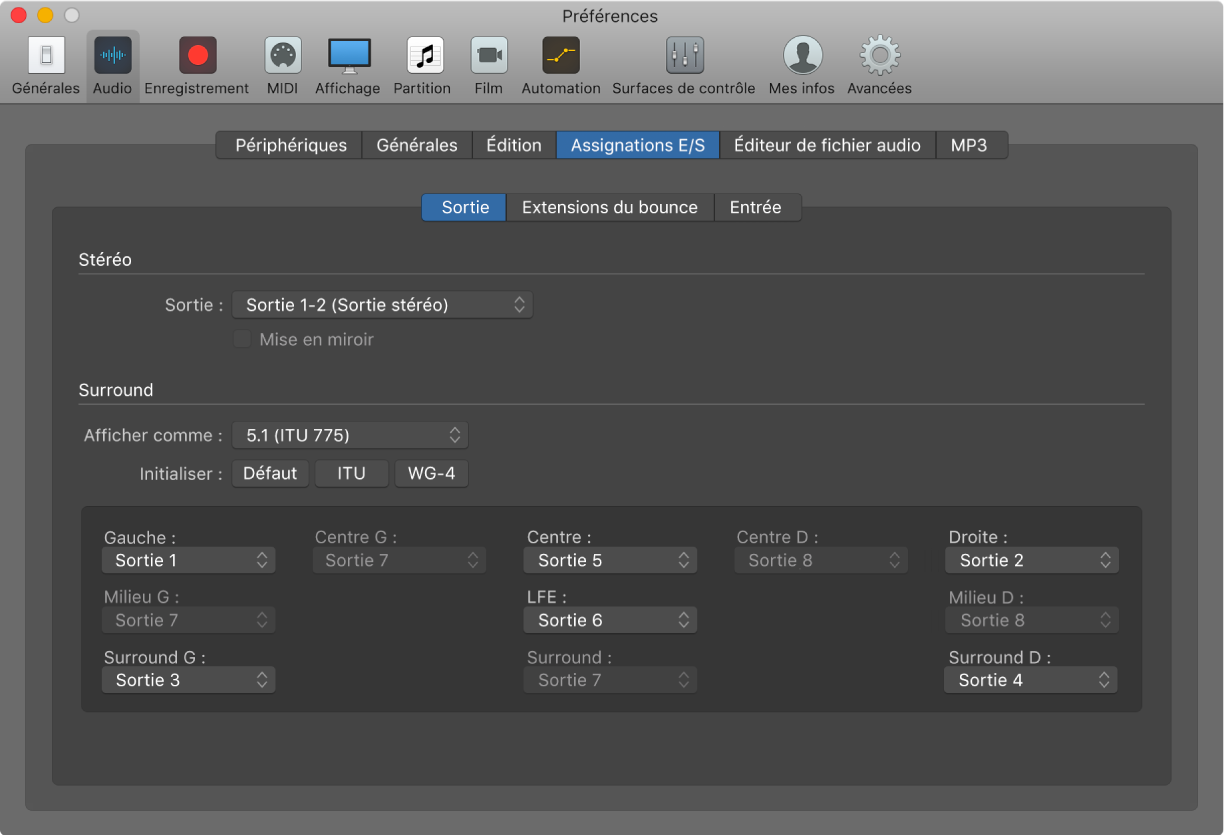Open the Mes infos profile icon
The width and height of the screenshot is (1224, 835).
click(x=802, y=55)
